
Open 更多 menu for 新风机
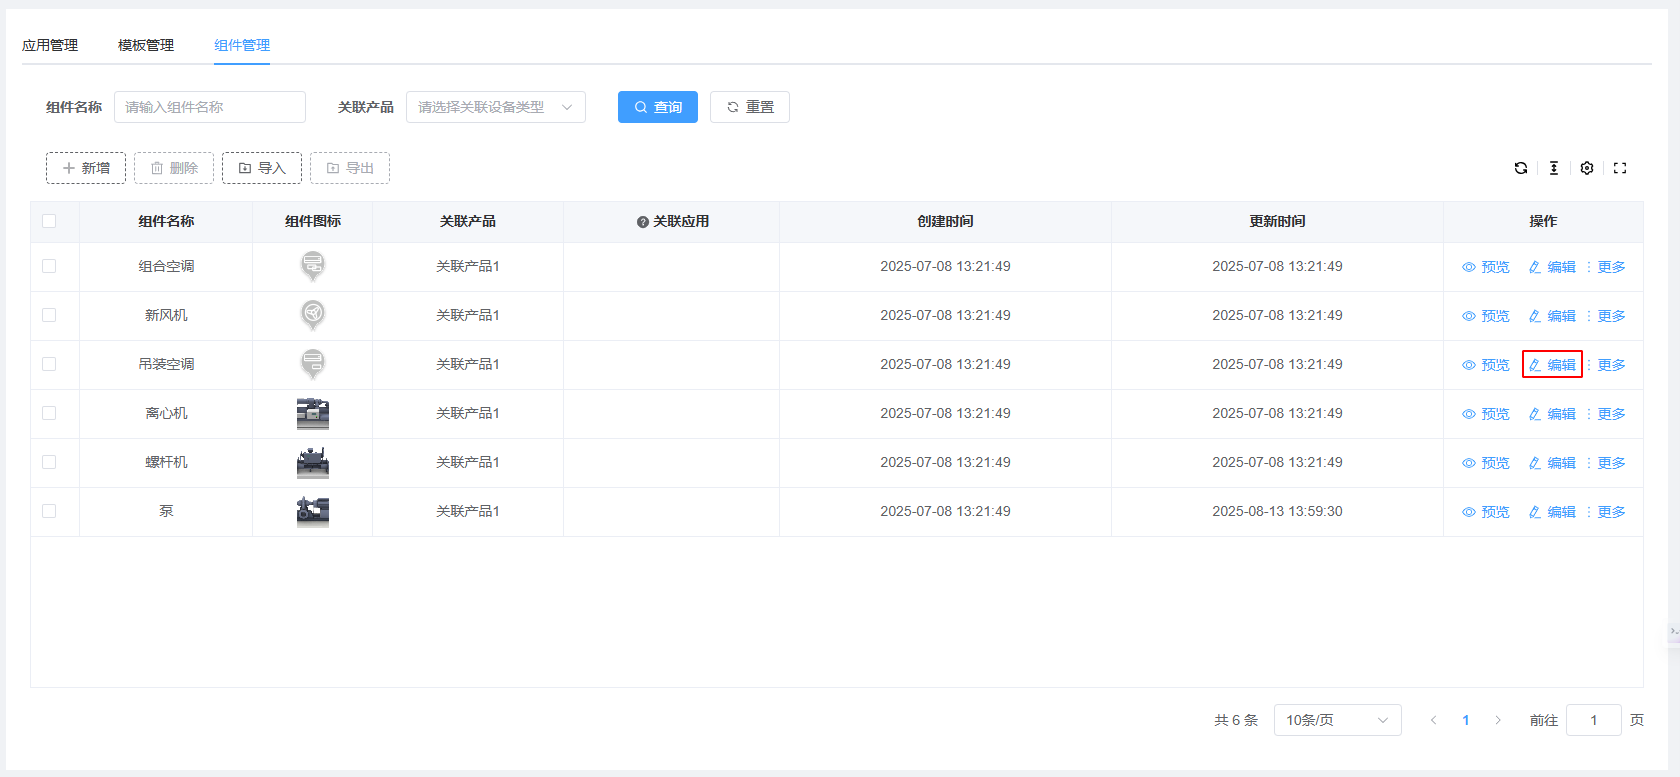(x=1606, y=316)
